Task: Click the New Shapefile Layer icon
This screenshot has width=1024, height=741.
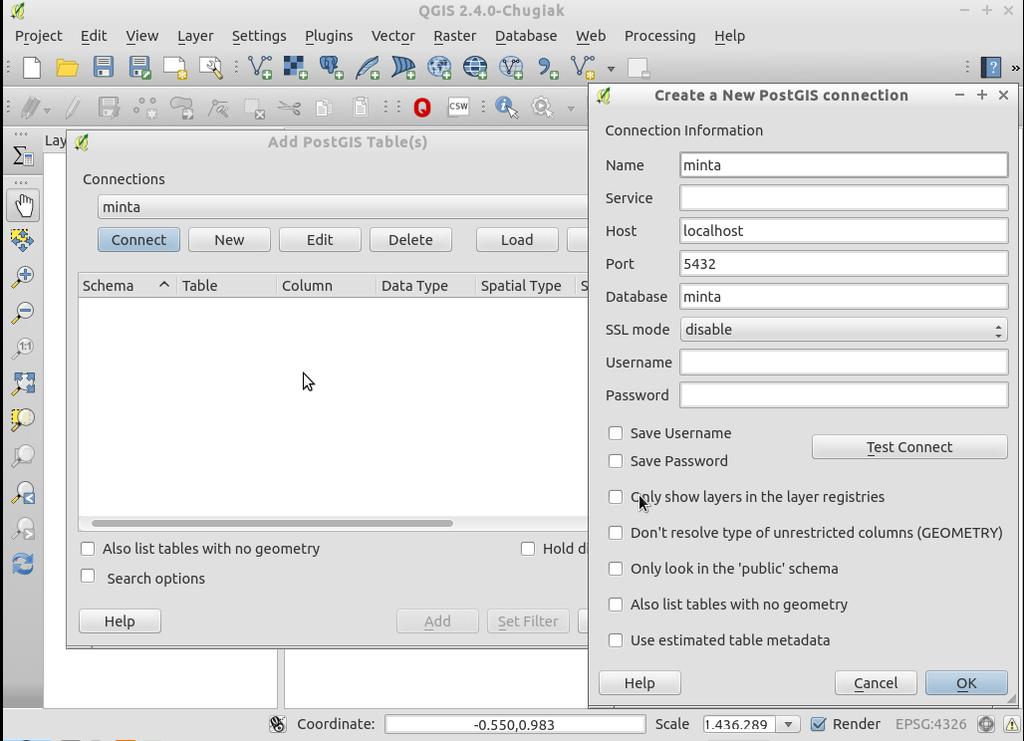Action: point(583,67)
